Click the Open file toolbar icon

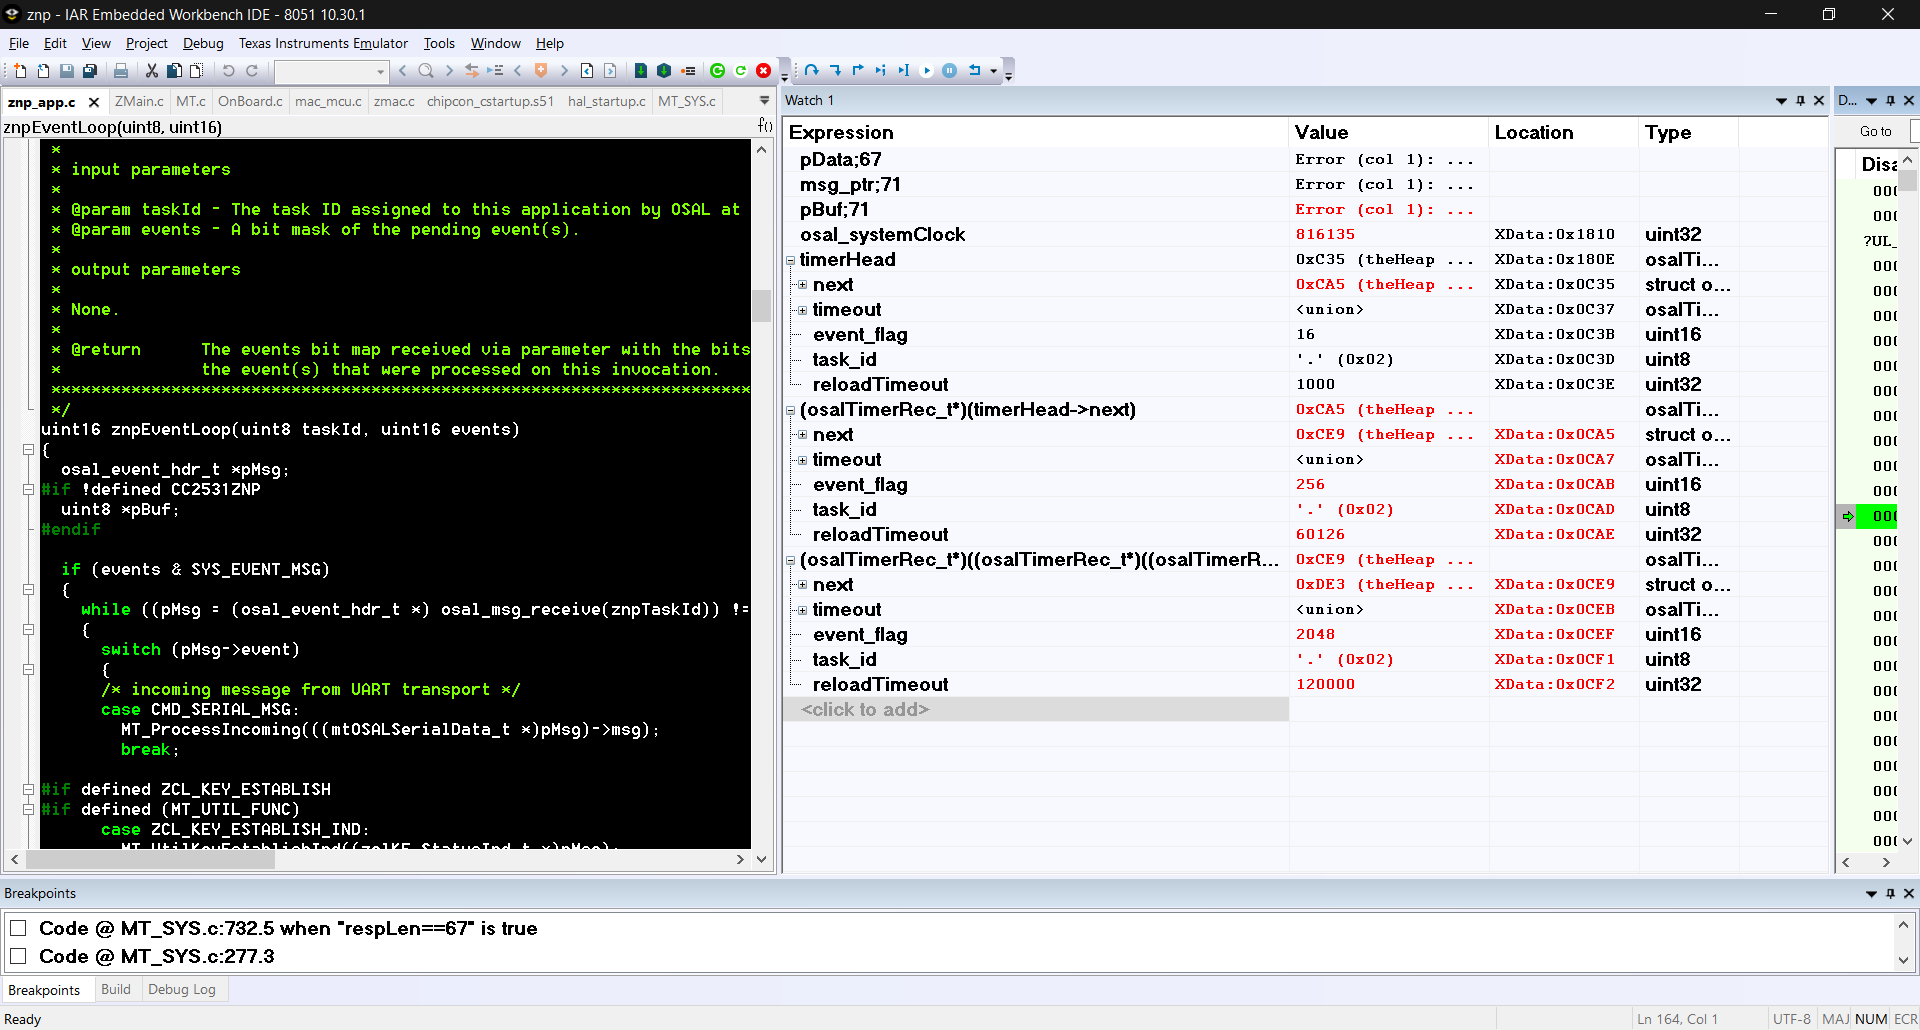click(43, 71)
